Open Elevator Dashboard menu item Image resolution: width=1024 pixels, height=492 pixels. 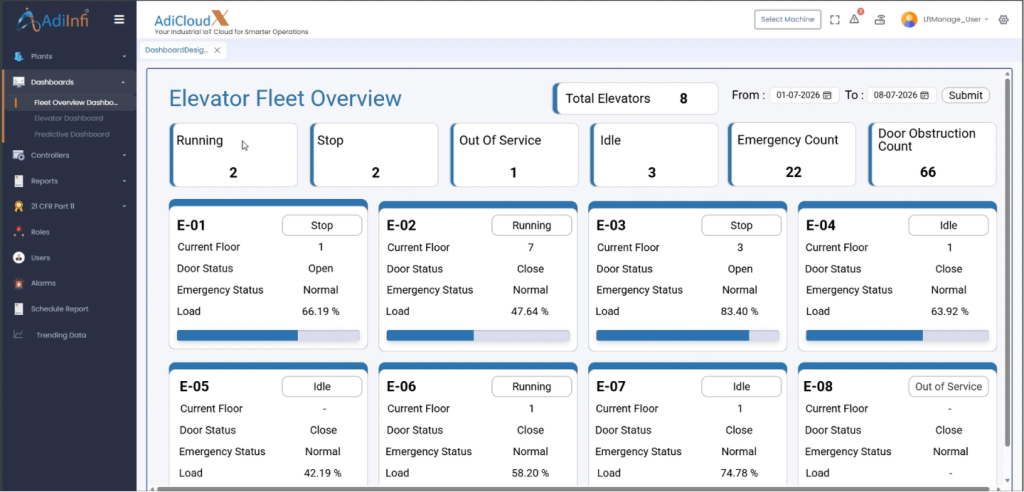(69, 118)
